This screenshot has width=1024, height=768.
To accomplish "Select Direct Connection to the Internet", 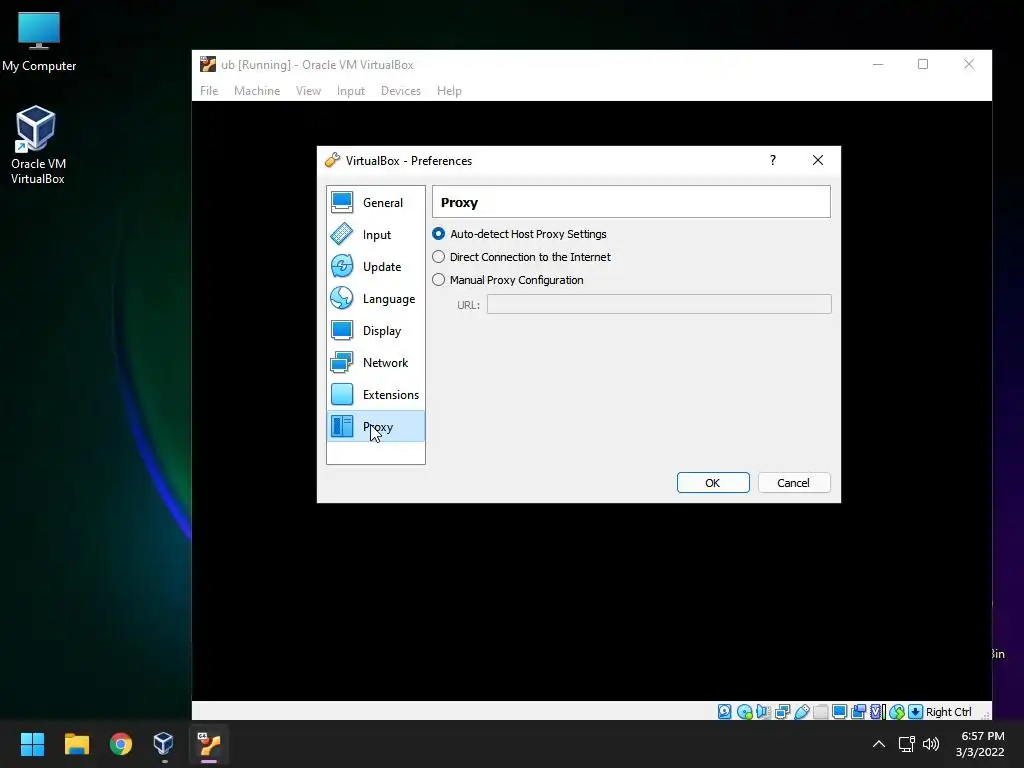I will 521,257.
